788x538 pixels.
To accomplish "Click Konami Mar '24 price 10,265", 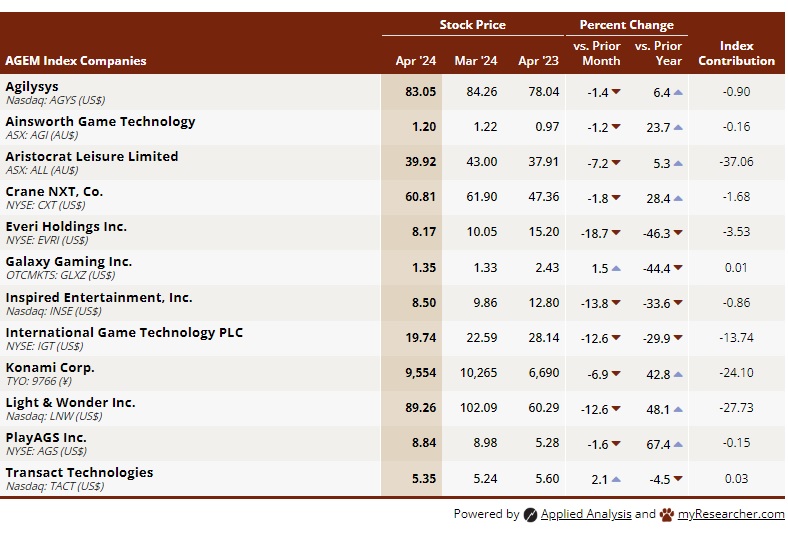I will [478, 373].
